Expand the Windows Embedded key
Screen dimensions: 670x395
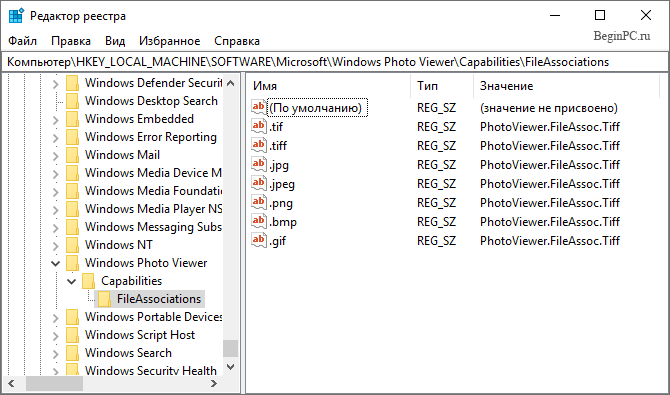56,119
